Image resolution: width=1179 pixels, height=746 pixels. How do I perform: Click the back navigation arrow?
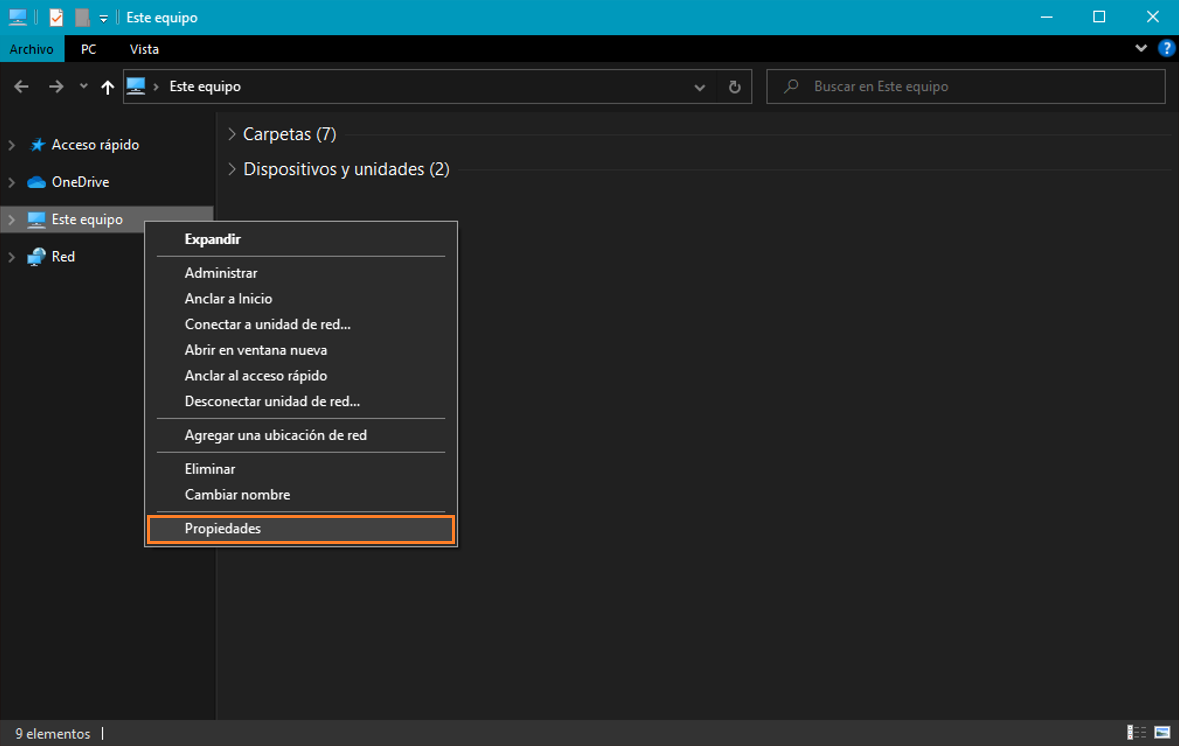point(21,87)
